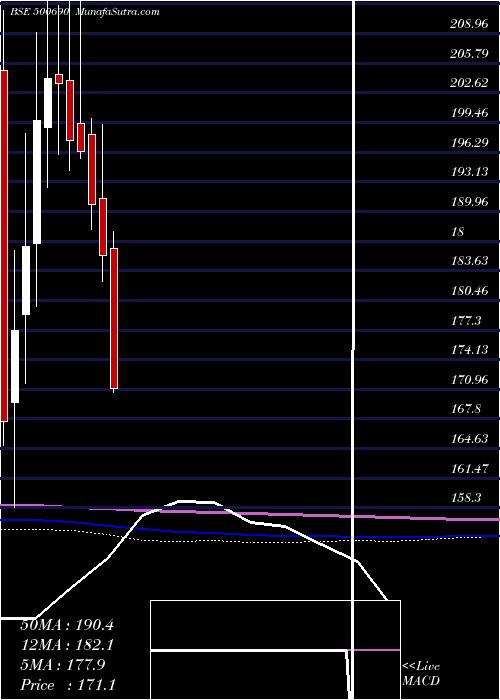Viewport: 500px width, 700px height.
Task: Click the 174.13 price axis label
Action: coord(469,350)
